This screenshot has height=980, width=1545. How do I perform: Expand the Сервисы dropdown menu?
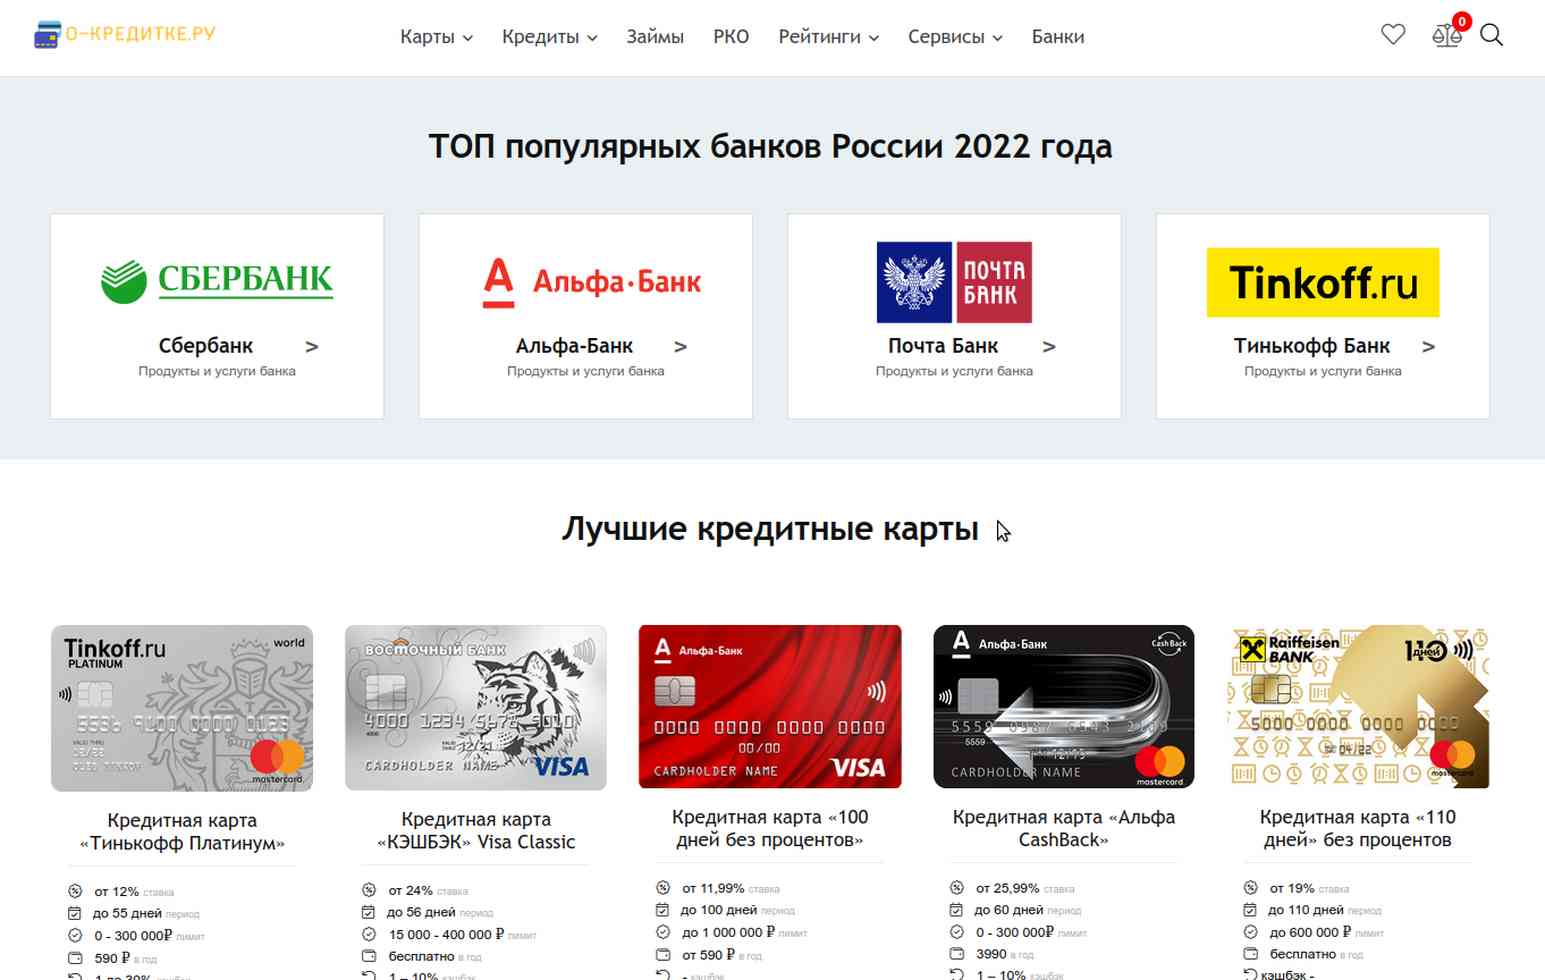pyautogui.click(x=955, y=37)
